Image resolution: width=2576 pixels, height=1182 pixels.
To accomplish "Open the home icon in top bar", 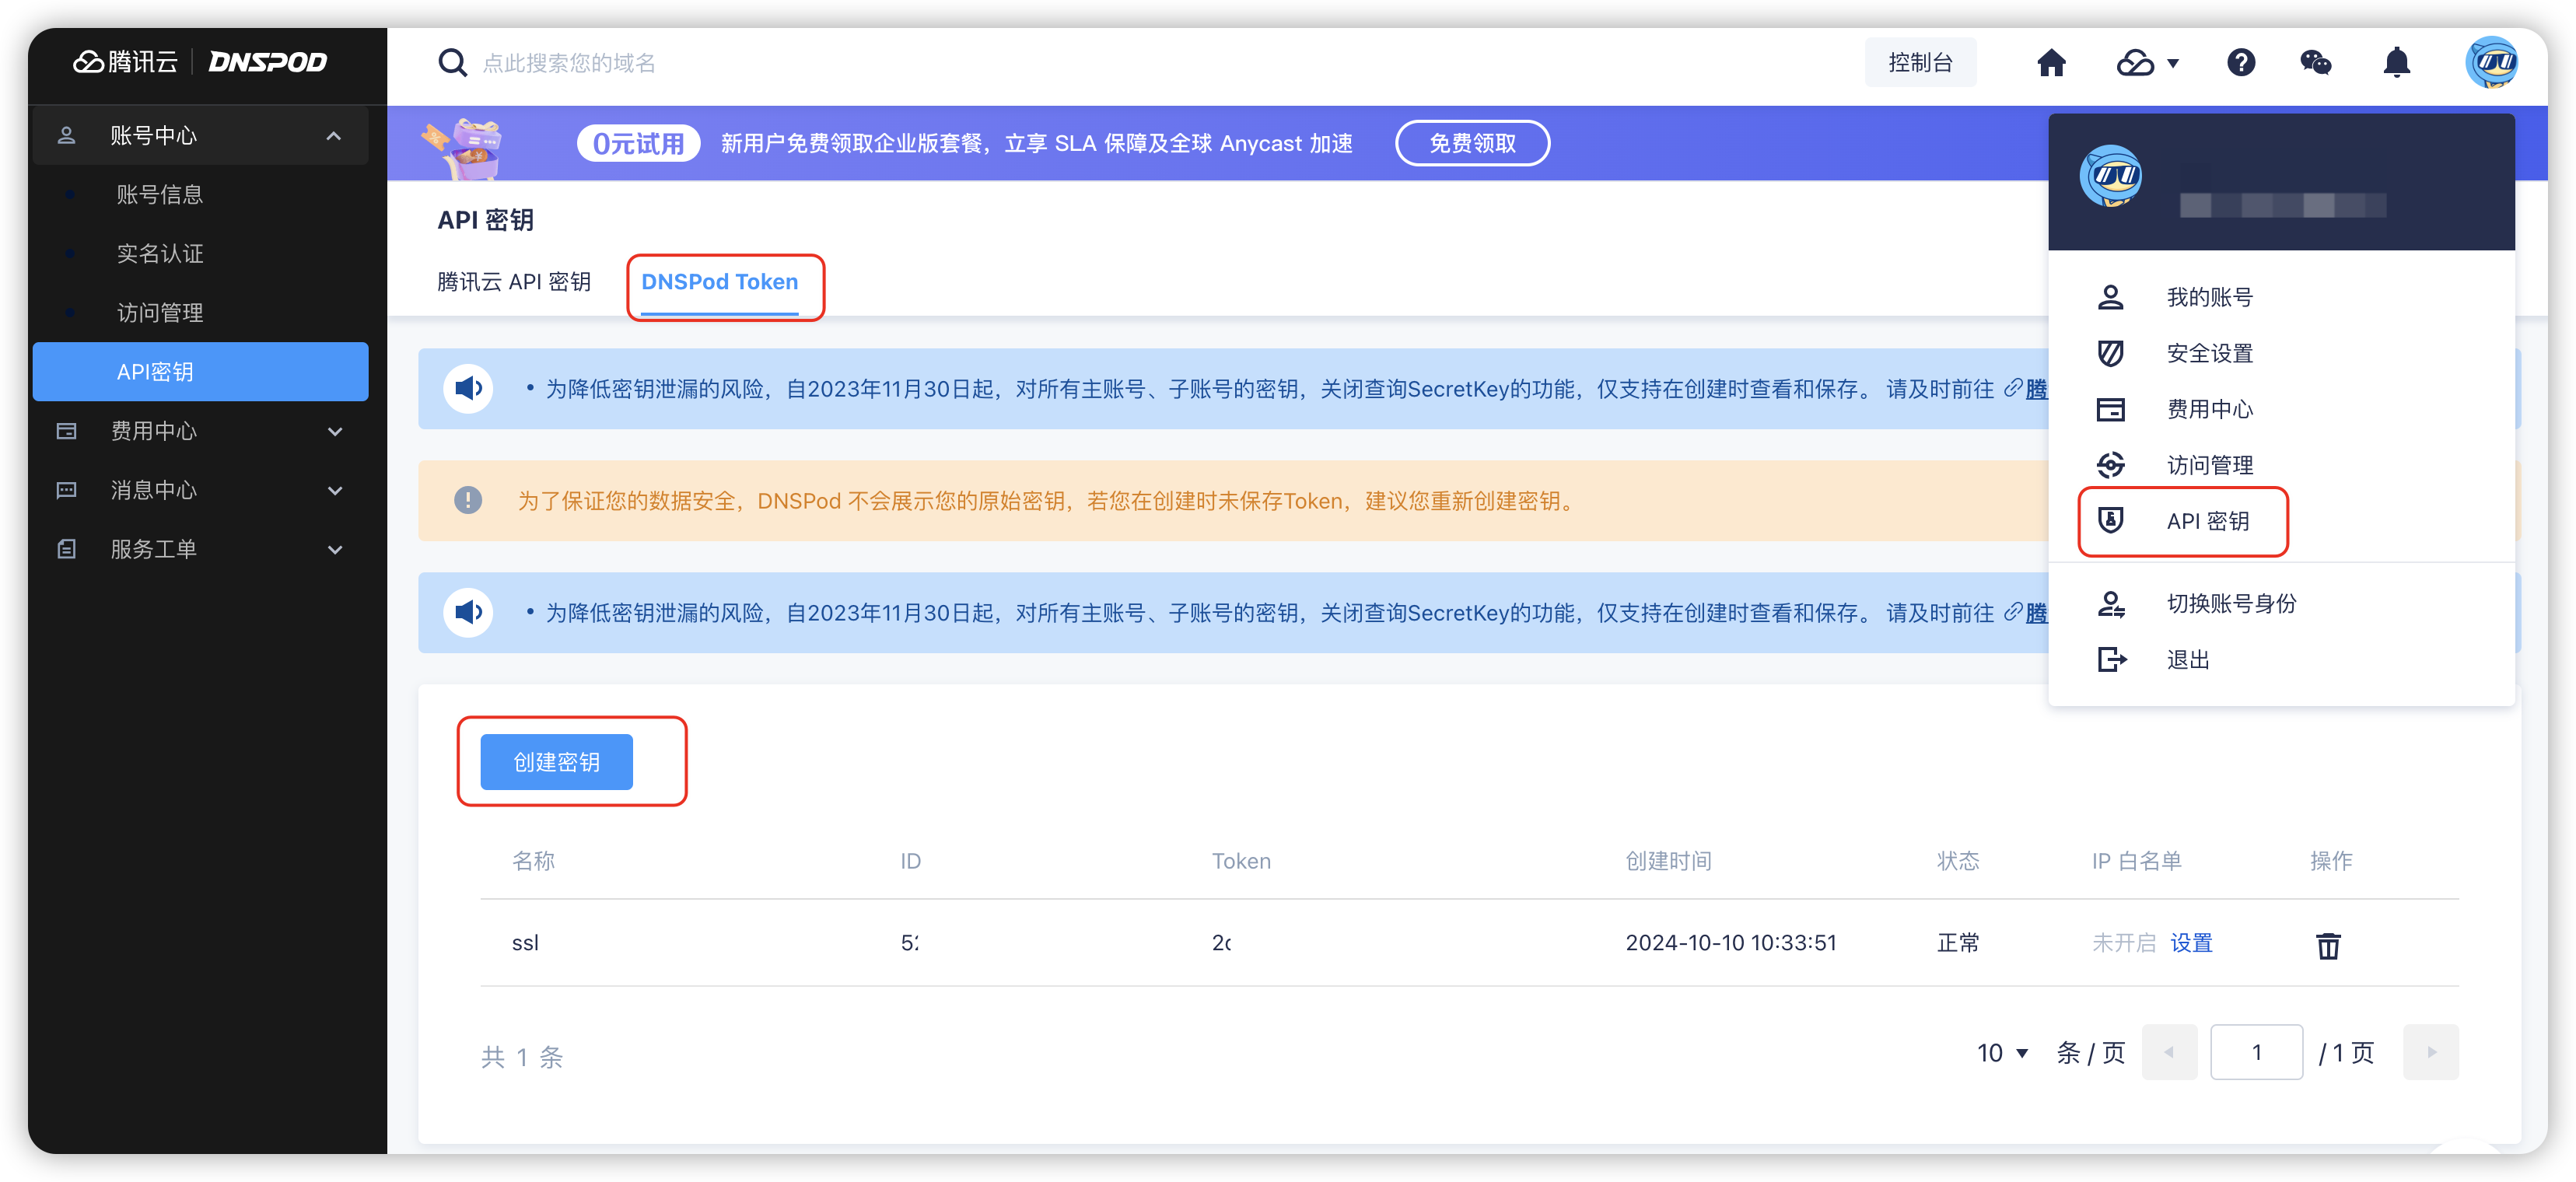I will pyautogui.click(x=2051, y=63).
